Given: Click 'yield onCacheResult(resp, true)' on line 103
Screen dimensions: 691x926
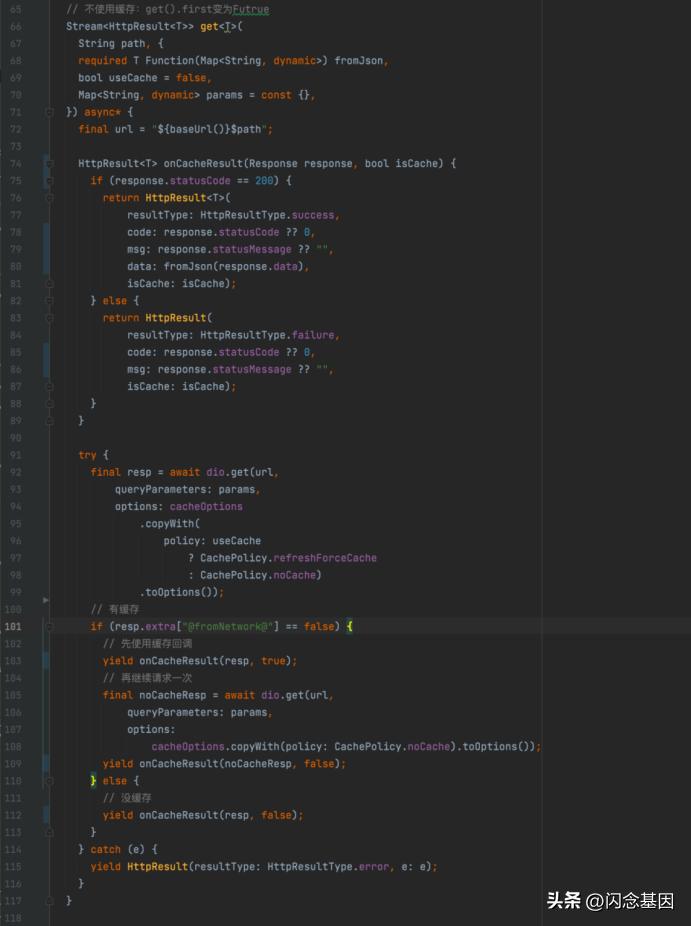Looking at the screenshot, I should (x=197, y=661).
